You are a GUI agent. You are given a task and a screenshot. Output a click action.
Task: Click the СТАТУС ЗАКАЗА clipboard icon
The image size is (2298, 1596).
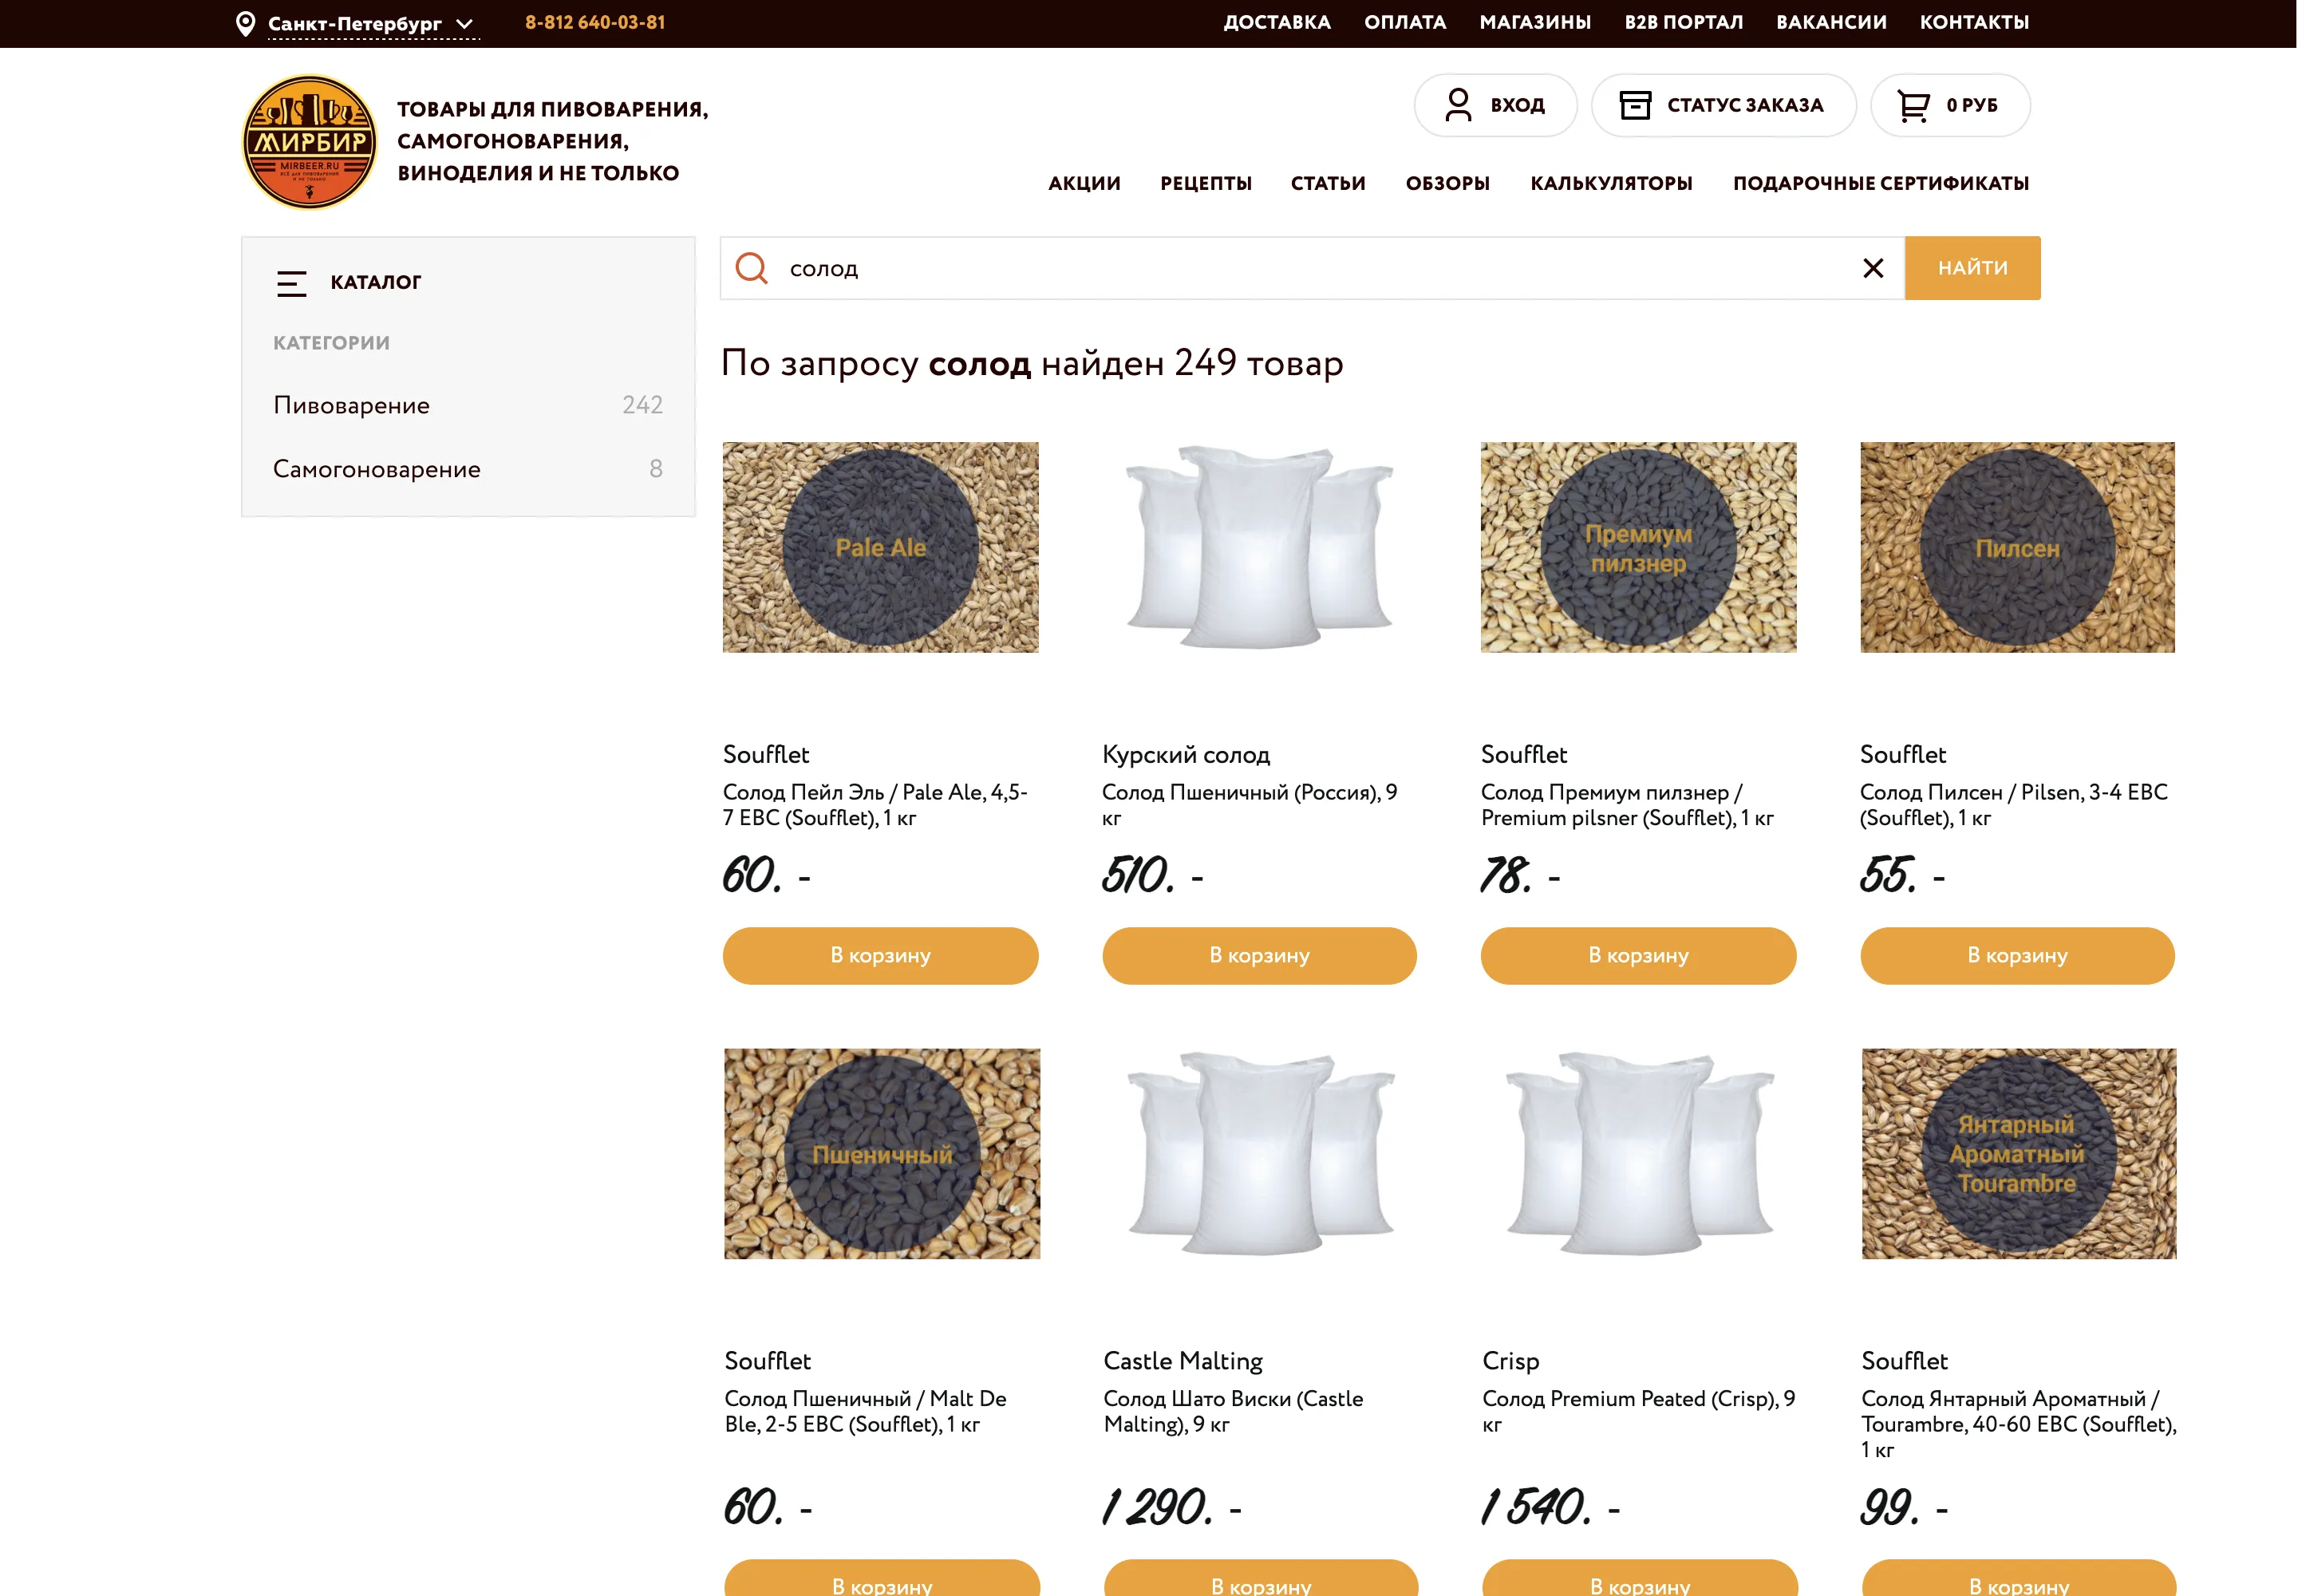pyautogui.click(x=1637, y=104)
